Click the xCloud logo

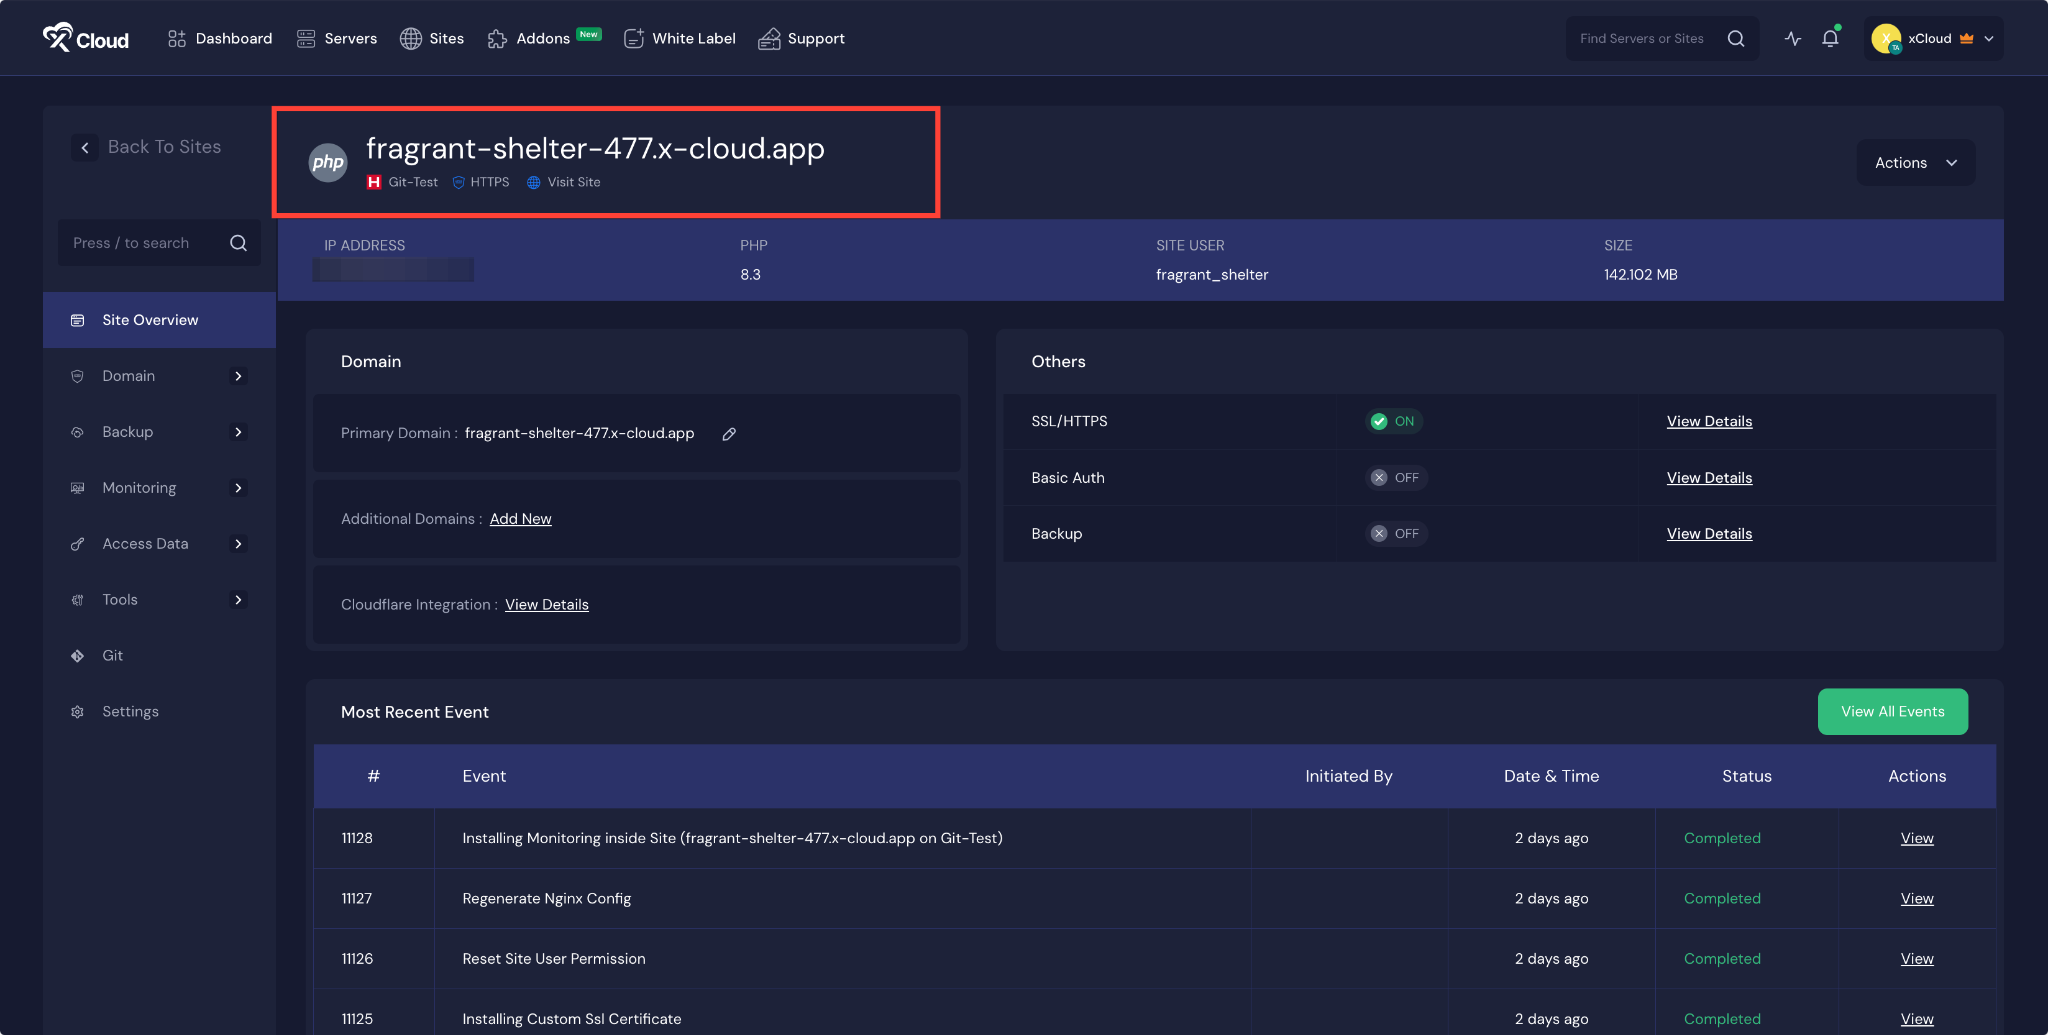coord(86,39)
